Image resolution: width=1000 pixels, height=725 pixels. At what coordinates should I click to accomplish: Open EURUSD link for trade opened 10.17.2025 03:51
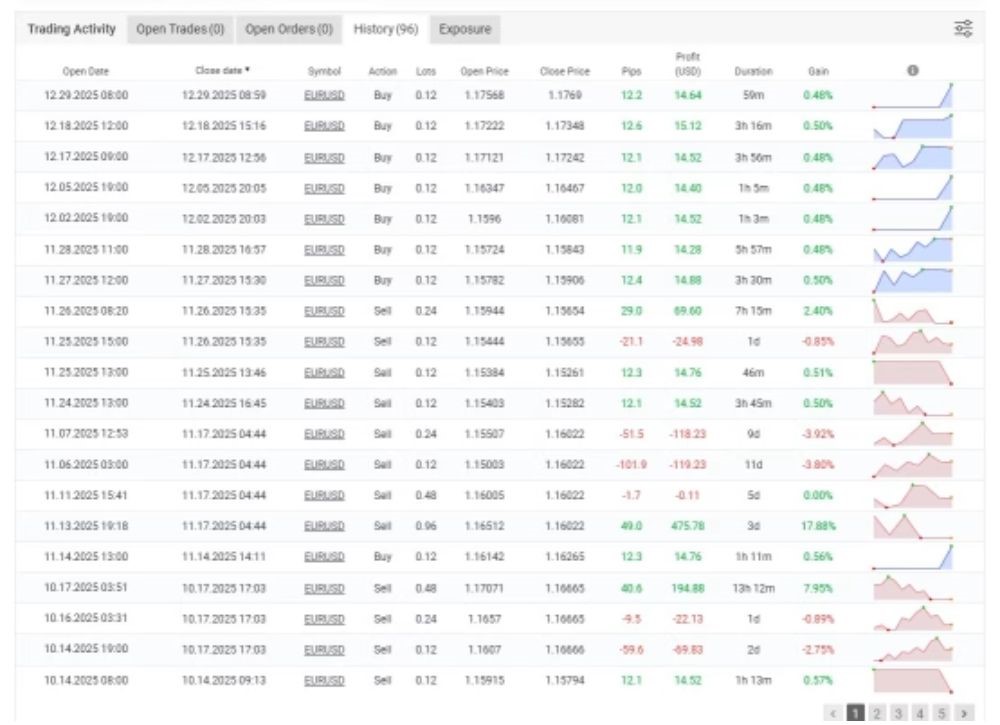tap(324, 588)
